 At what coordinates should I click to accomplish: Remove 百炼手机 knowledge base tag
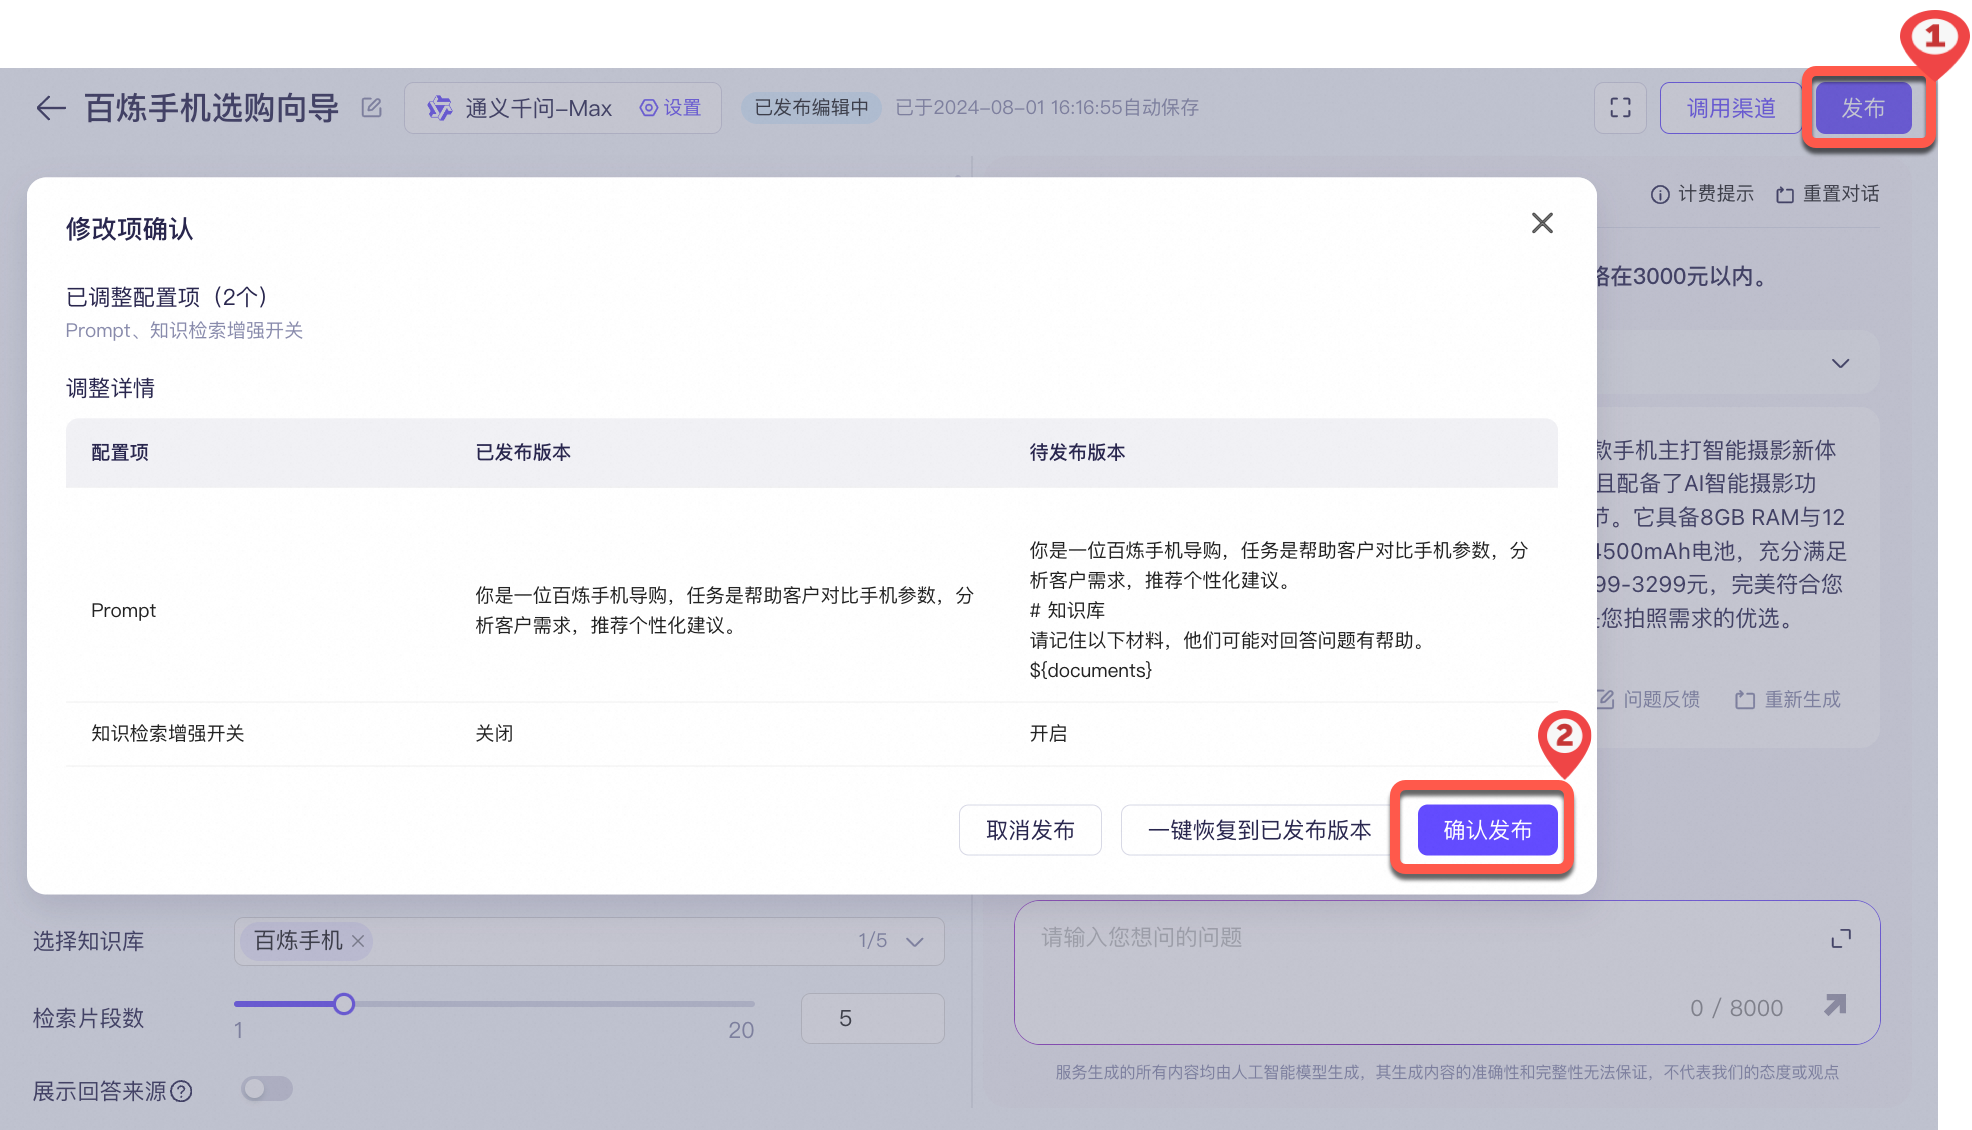(358, 941)
